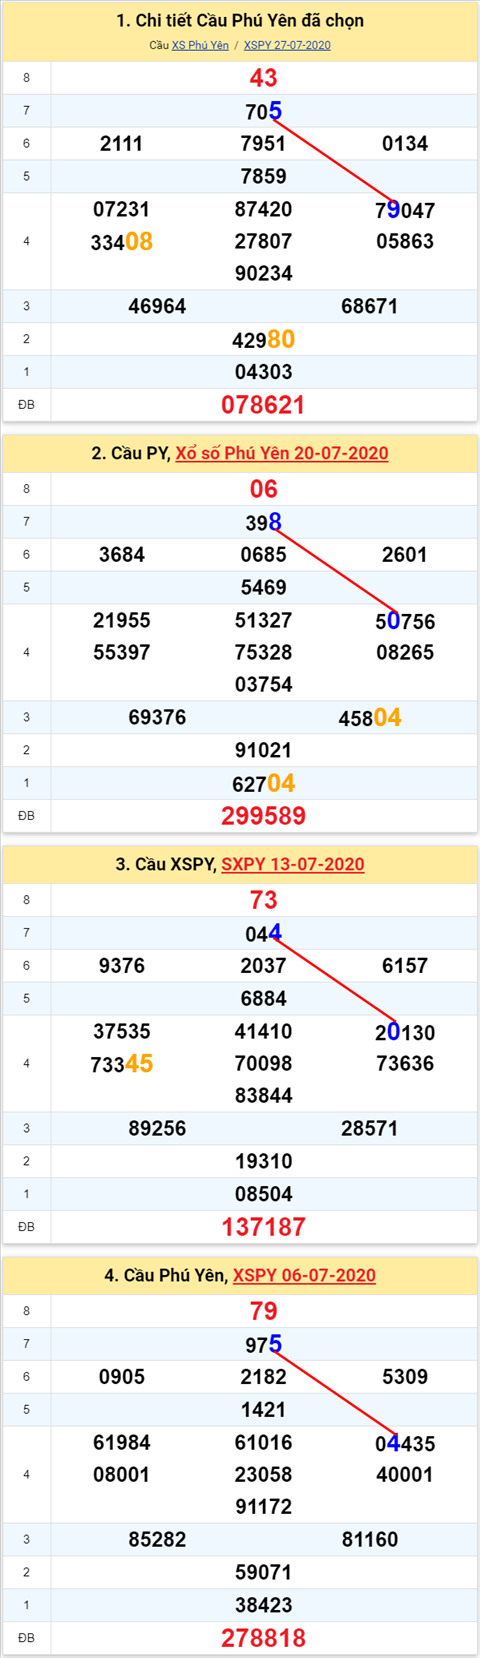Select special prize number 278818

263,1638
